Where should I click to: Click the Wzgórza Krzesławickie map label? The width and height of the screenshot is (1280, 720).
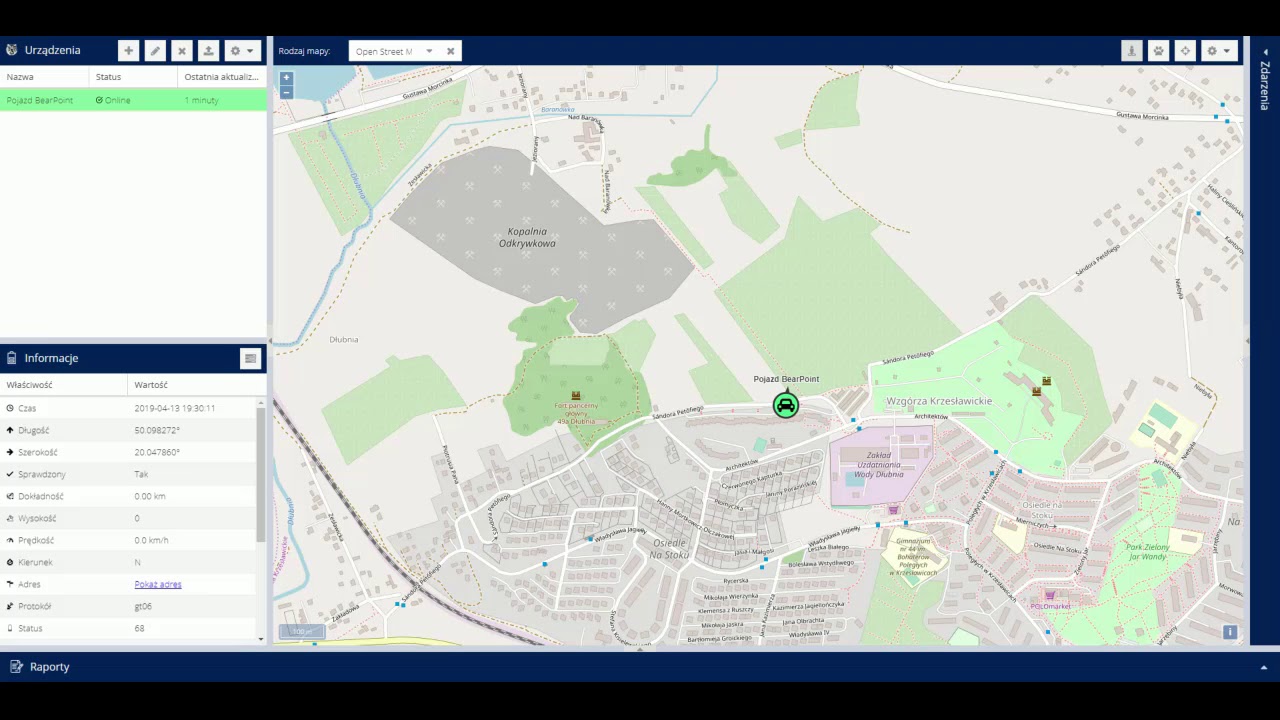[x=939, y=401]
